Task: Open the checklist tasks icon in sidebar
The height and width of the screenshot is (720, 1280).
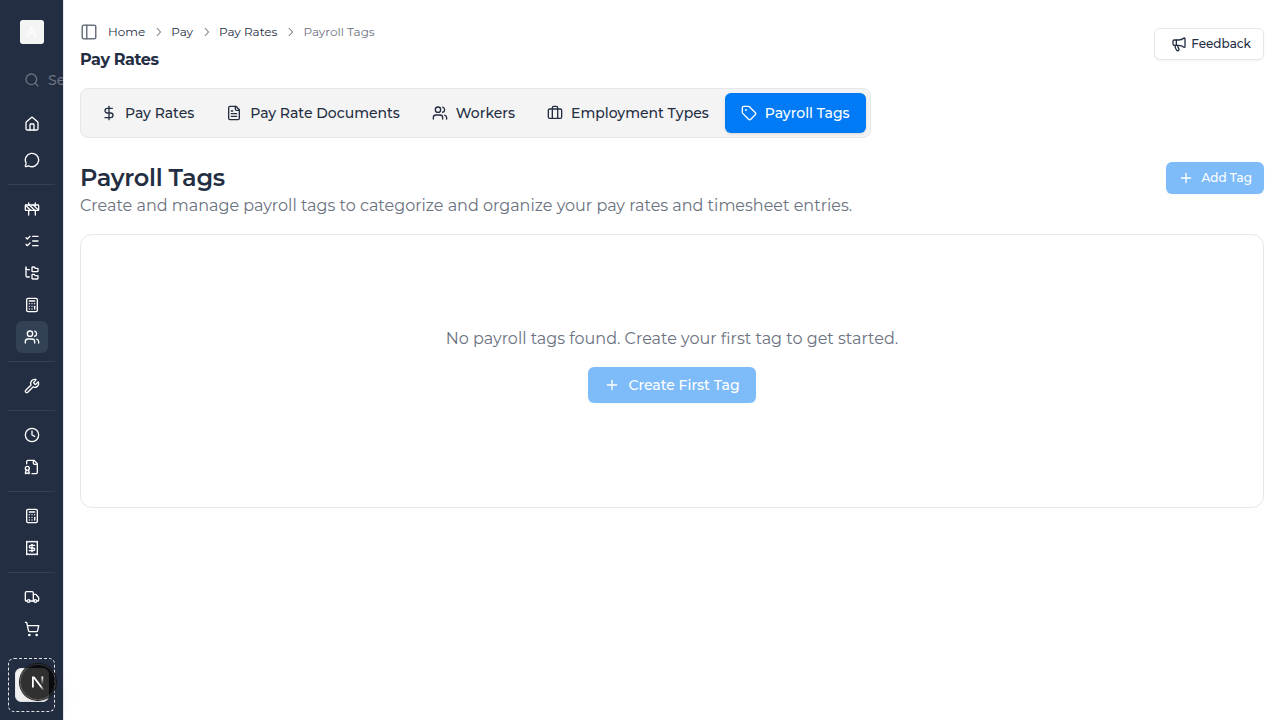Action: [x=31, y=241]
